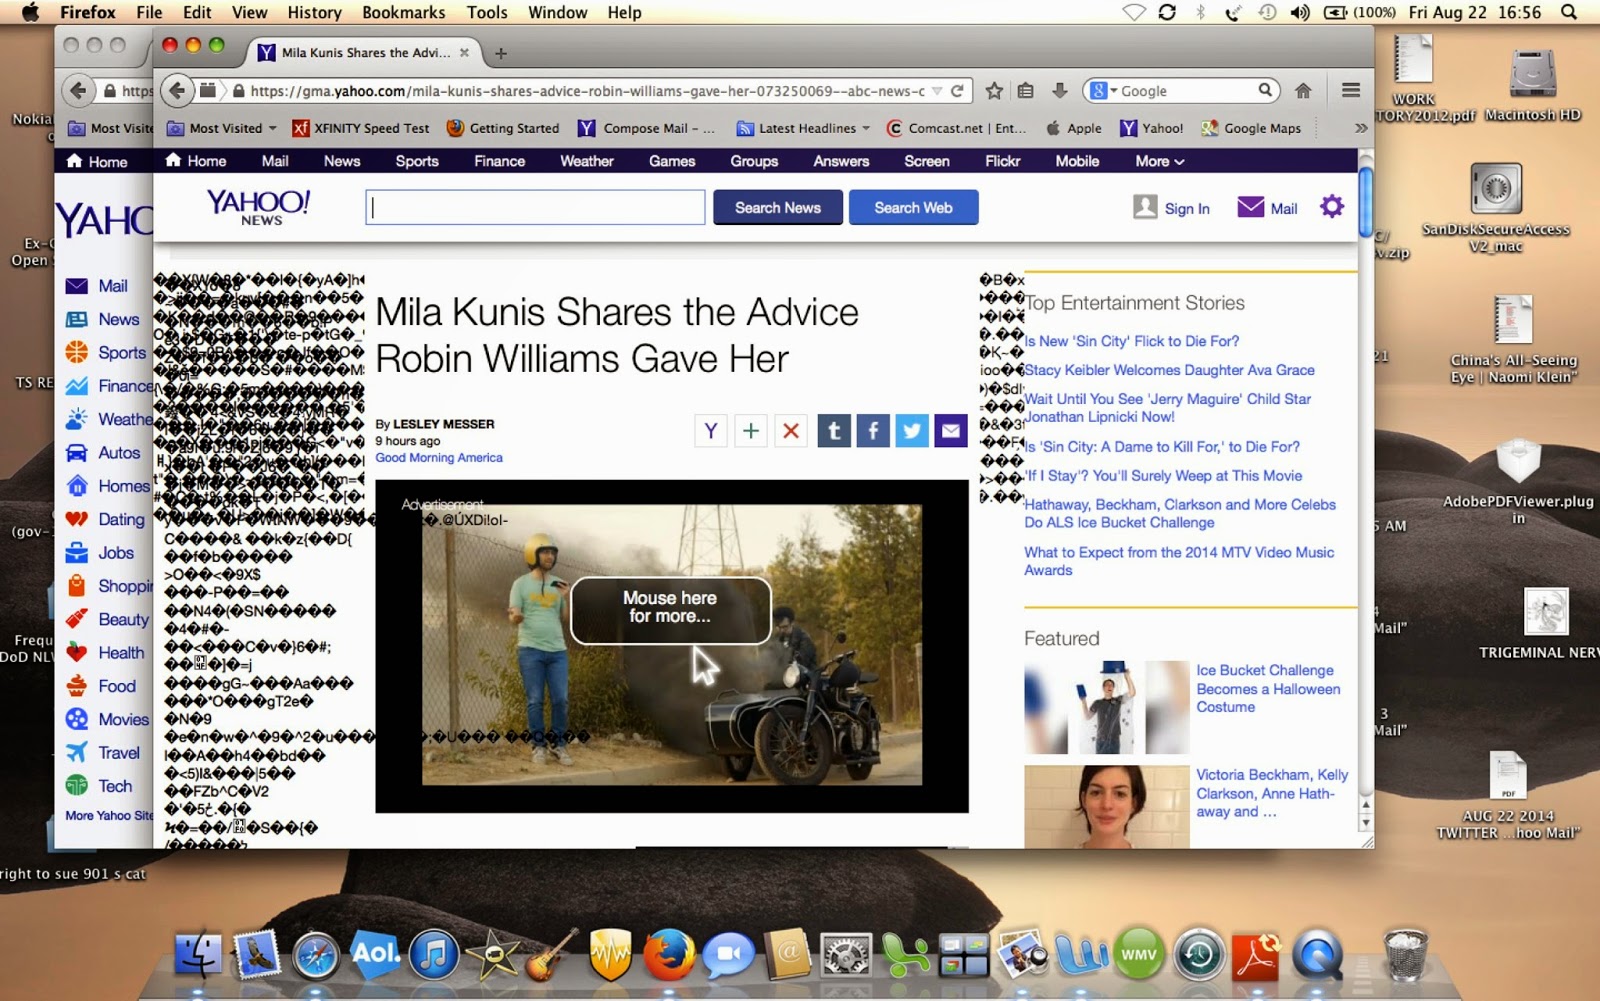Open Ice Bucket Challenge Halloween Costume link
The image size is (1600, 1001).
pyautogui.click(x=1268, y=689)
